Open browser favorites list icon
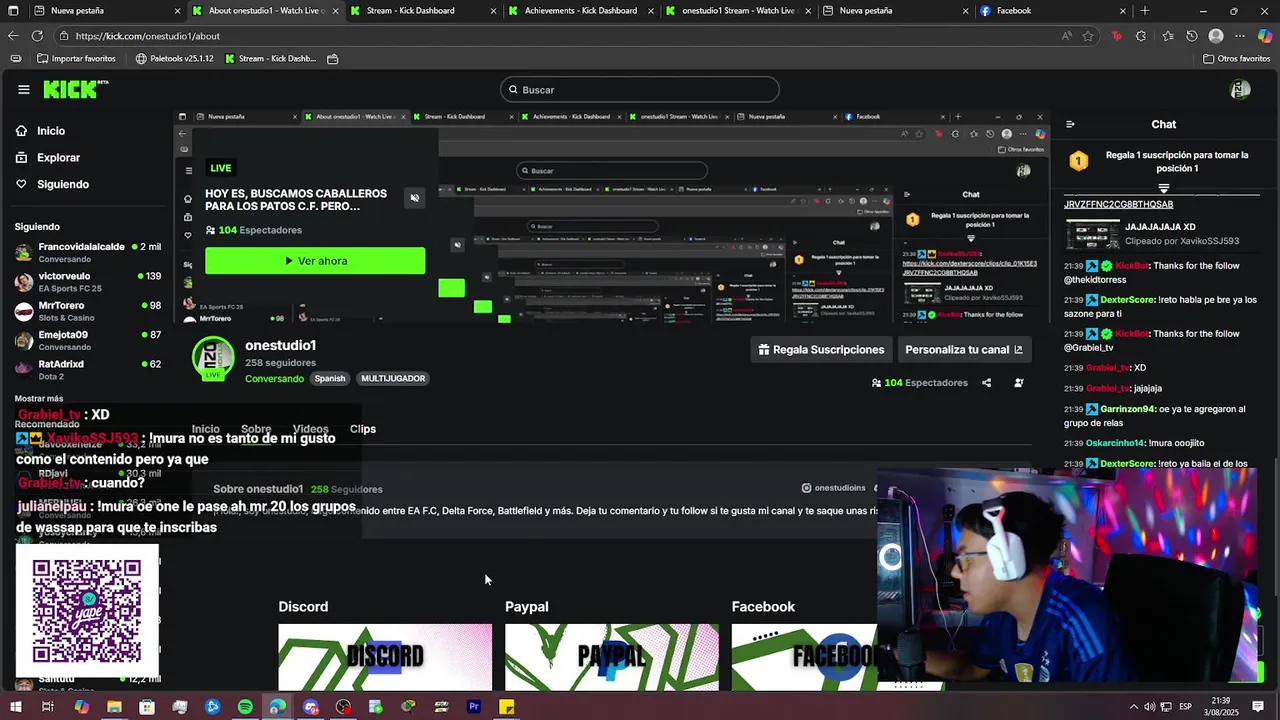 coord(1168,36)
